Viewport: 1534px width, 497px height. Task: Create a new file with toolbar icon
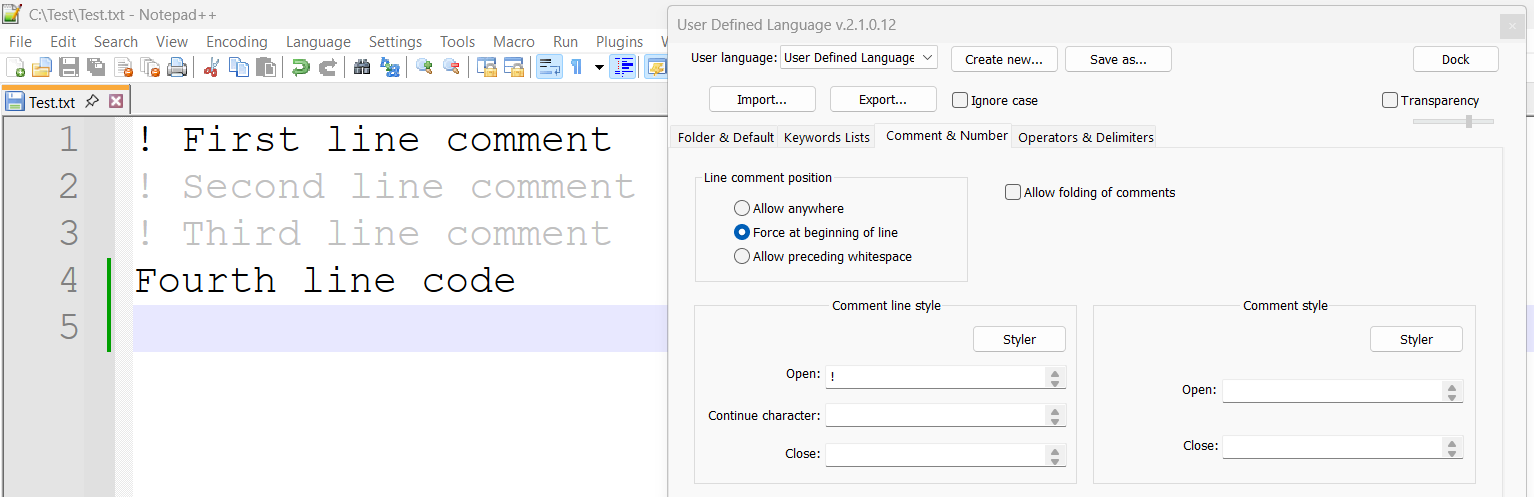tap(16, 68)
